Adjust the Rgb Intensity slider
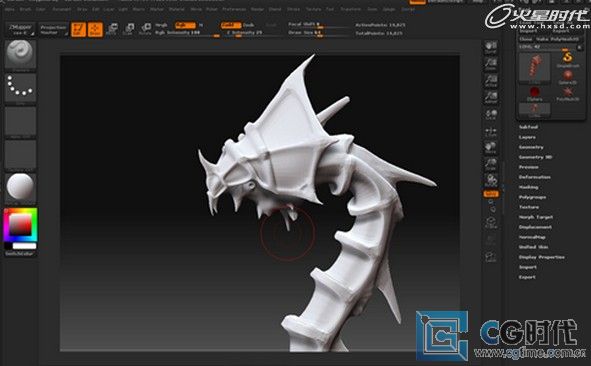The width and height of the screenshot is (591, 366). pyautogui.click(x=188, y=33)
